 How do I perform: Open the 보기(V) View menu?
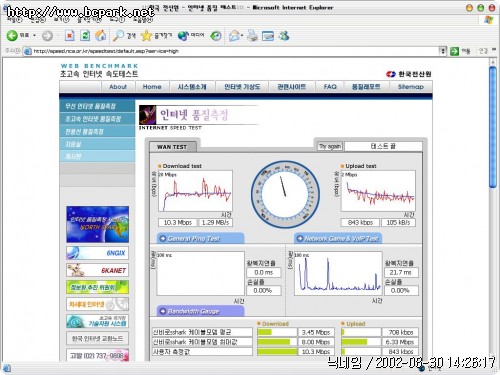pos(61,20)
